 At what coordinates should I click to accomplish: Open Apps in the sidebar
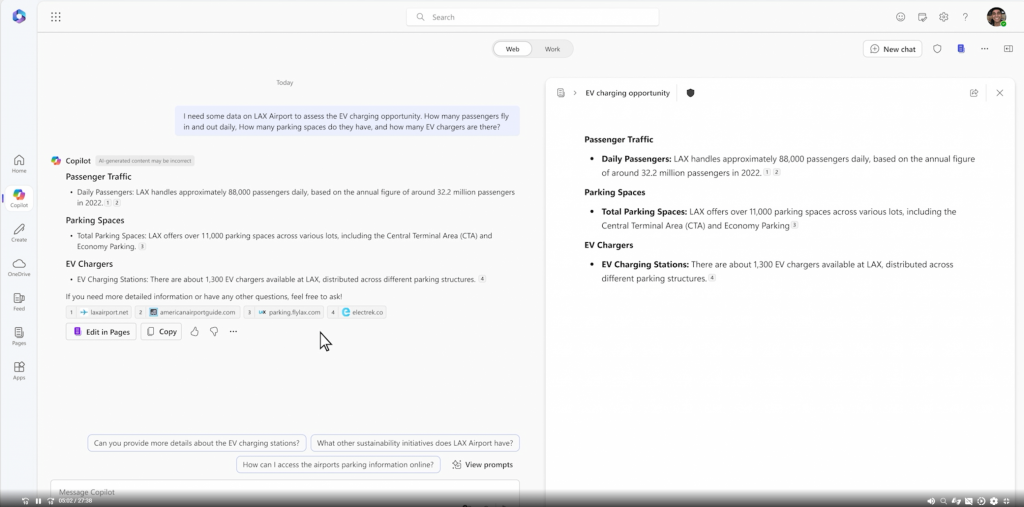coord(19,371)
